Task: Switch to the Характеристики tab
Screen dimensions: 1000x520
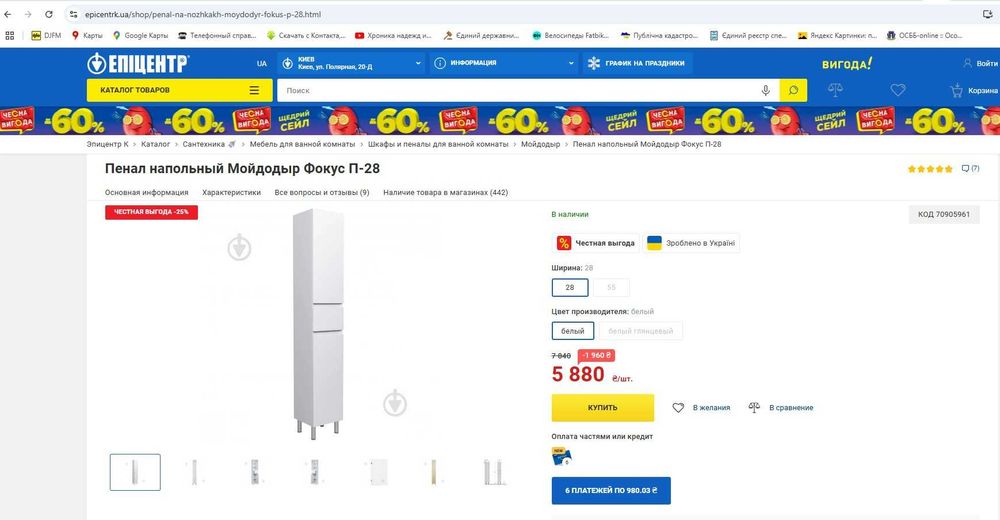Action: coord(231,192)
